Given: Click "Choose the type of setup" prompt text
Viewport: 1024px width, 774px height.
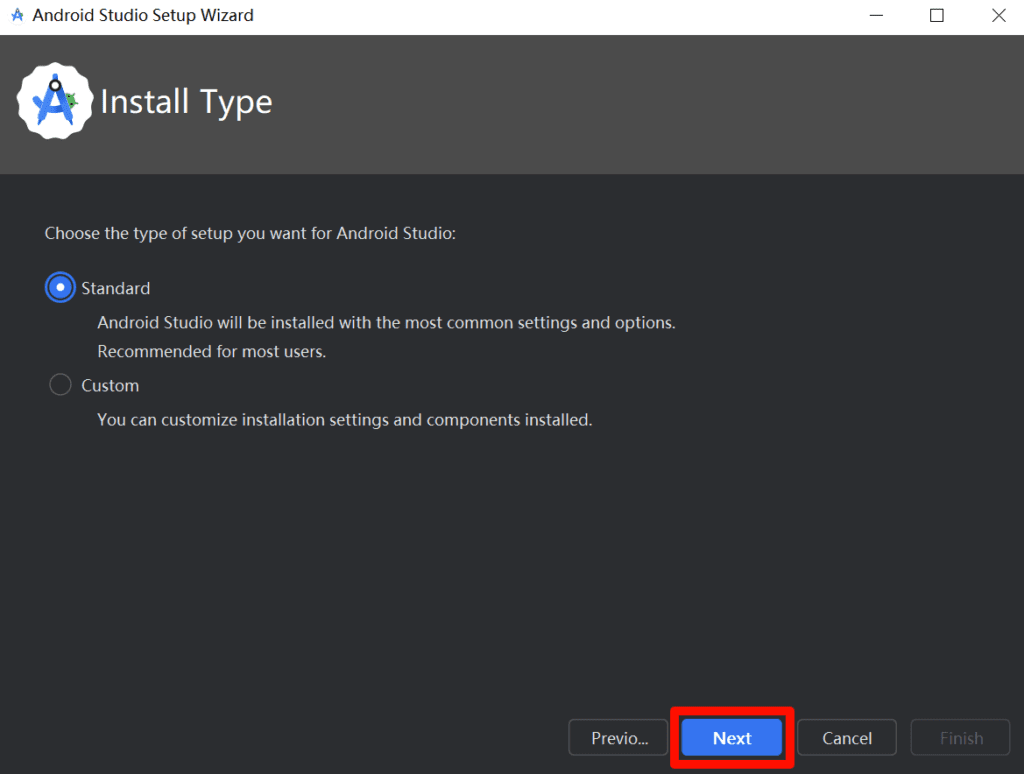Looking at the screenshot, I should (250, 233).
